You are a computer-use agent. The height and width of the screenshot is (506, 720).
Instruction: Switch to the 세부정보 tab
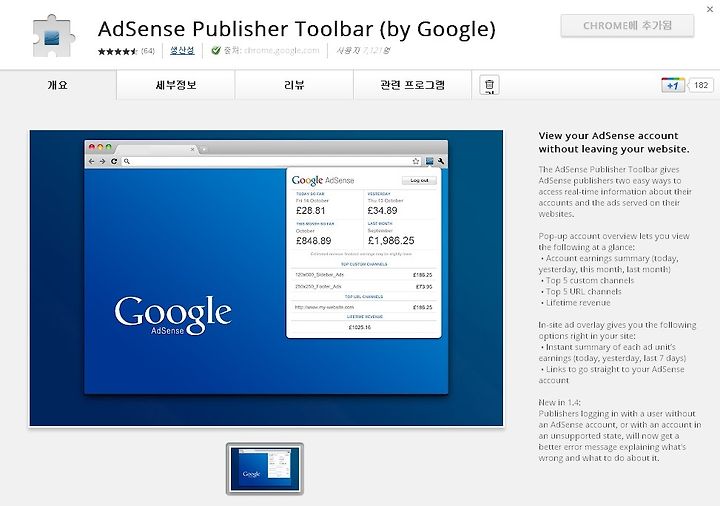tap(176, 85)
